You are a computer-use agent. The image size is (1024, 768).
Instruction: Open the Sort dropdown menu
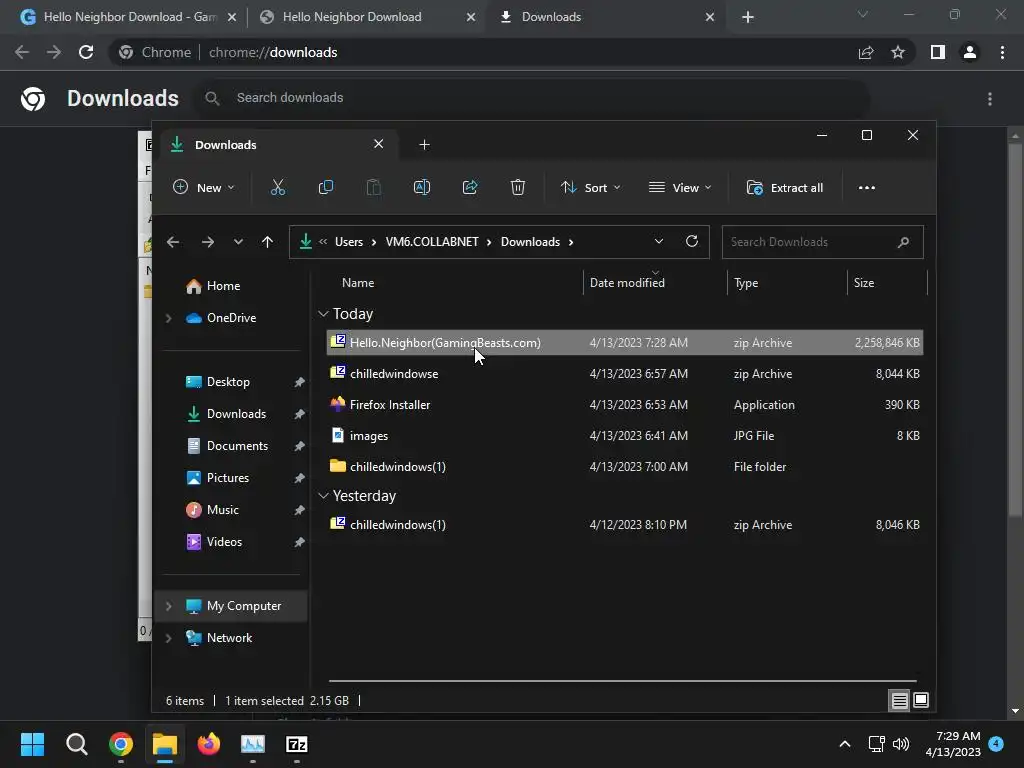(x=590, y=187)
